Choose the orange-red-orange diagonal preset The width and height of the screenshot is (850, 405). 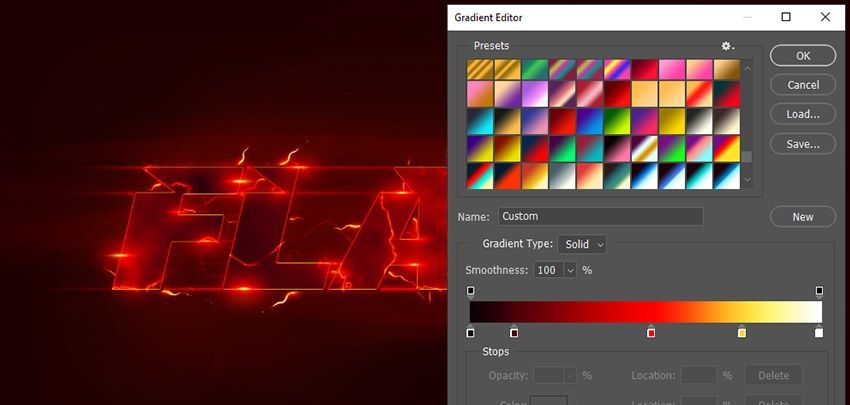click(700, 94)
